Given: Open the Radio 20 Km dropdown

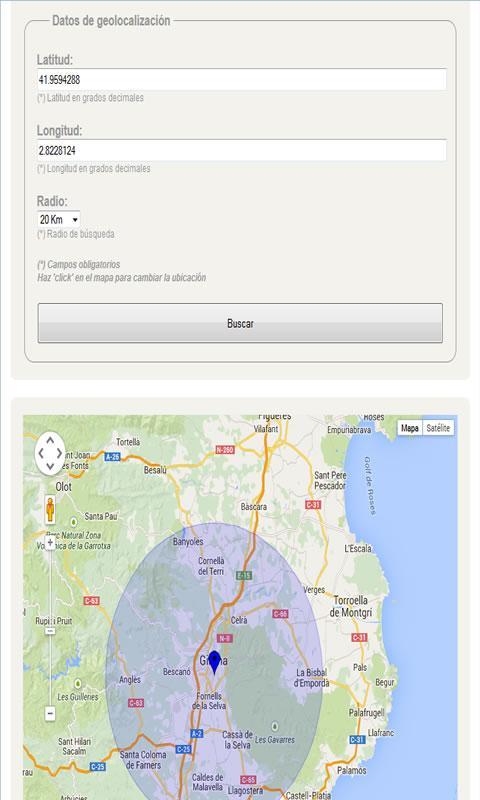Looking at the screenshot, I should (59, 220).
